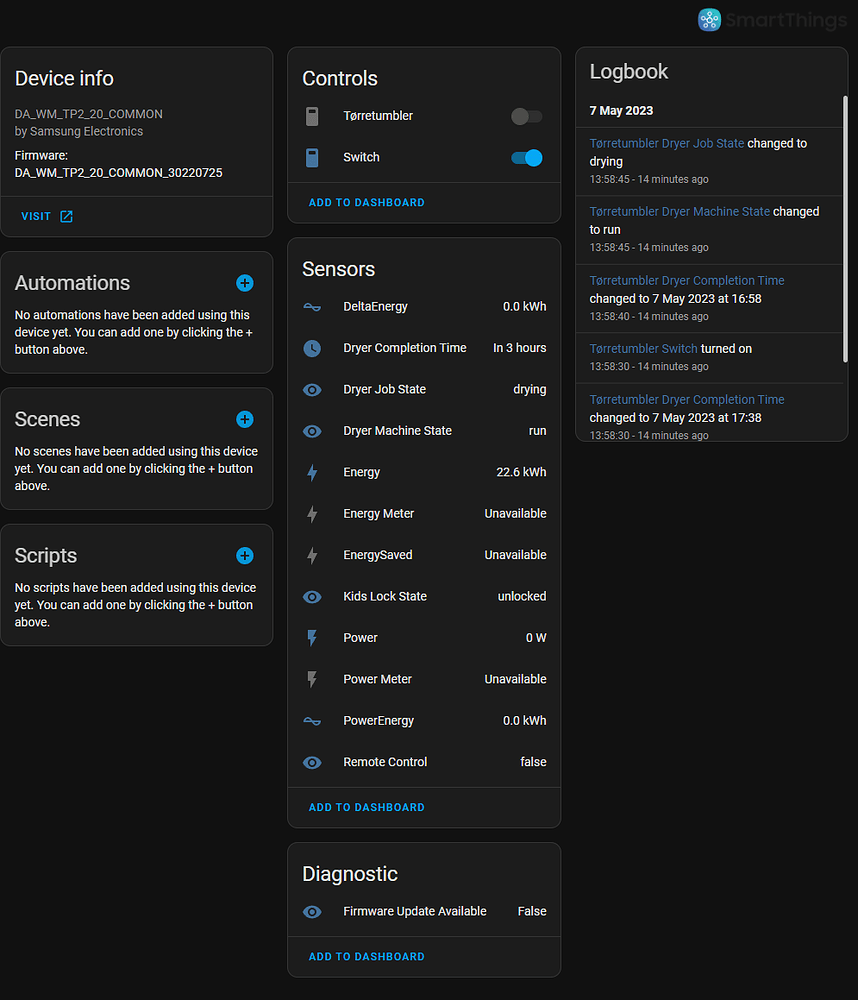This screenshot has width=858, height=1000.
Task: Open Tørretumbler Switch logbook entry link
Action: click(643, 349)
